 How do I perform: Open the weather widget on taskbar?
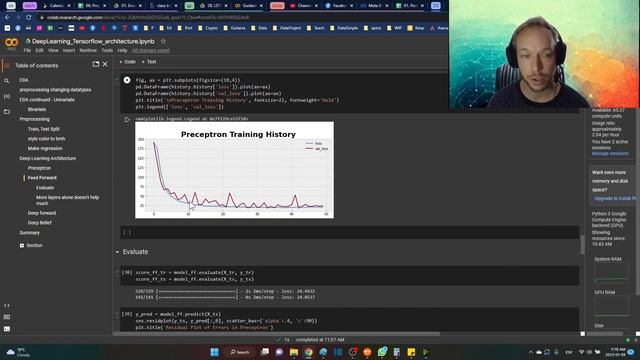tap(18, 352)
